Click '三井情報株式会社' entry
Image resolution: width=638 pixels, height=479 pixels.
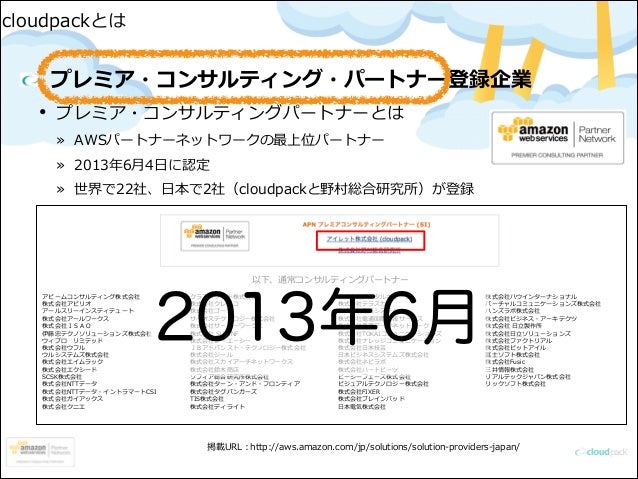pos(509,370)
